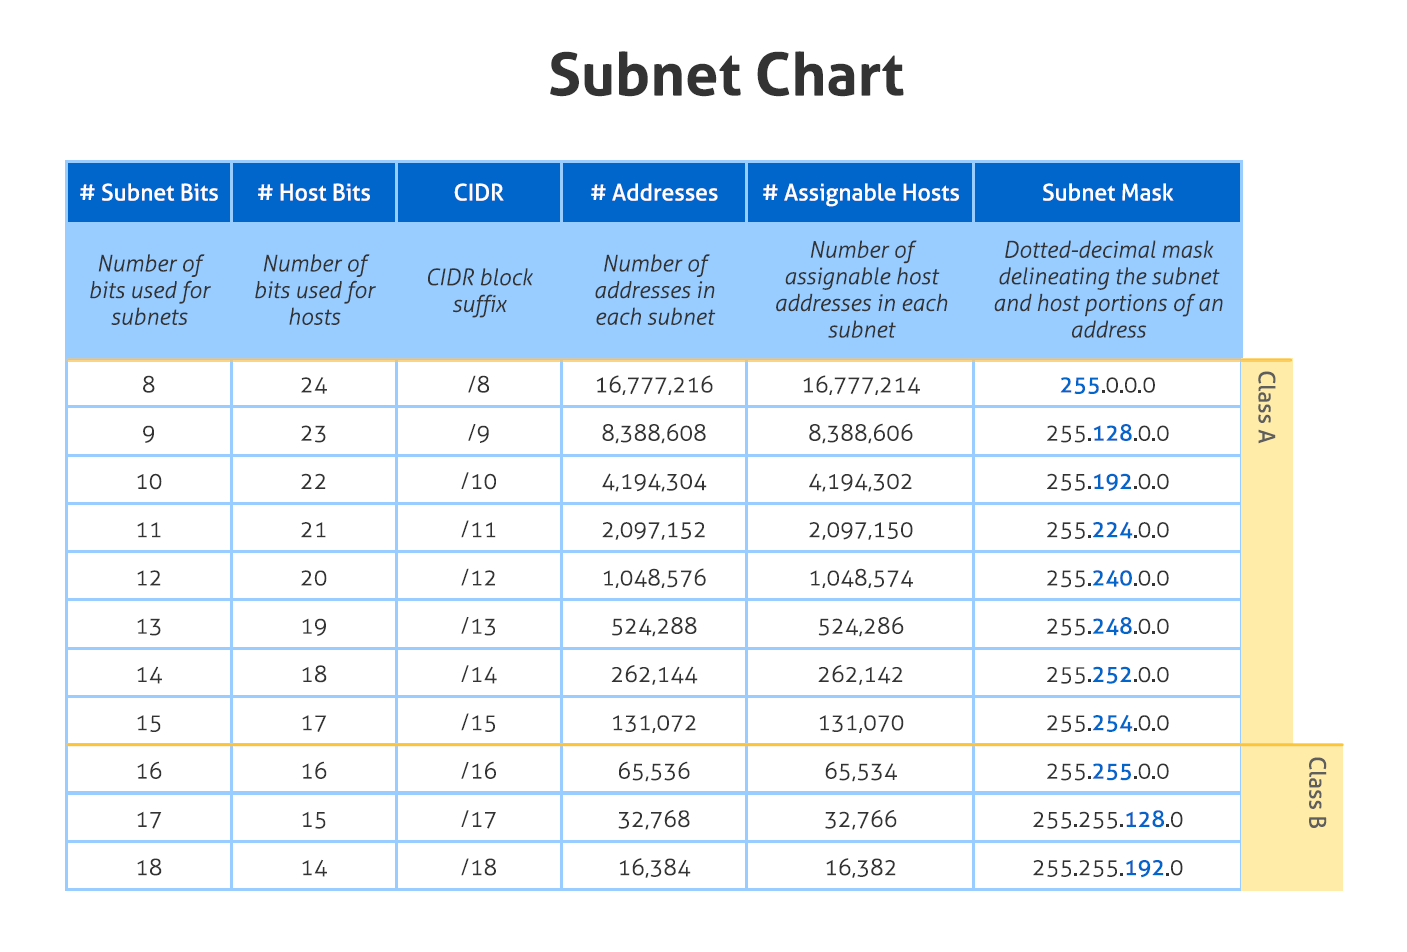Click the 65,534 assignable hosts cell
Image resolution: width=1407 pixels, height=952 pixels.
(x=860, y=771)
